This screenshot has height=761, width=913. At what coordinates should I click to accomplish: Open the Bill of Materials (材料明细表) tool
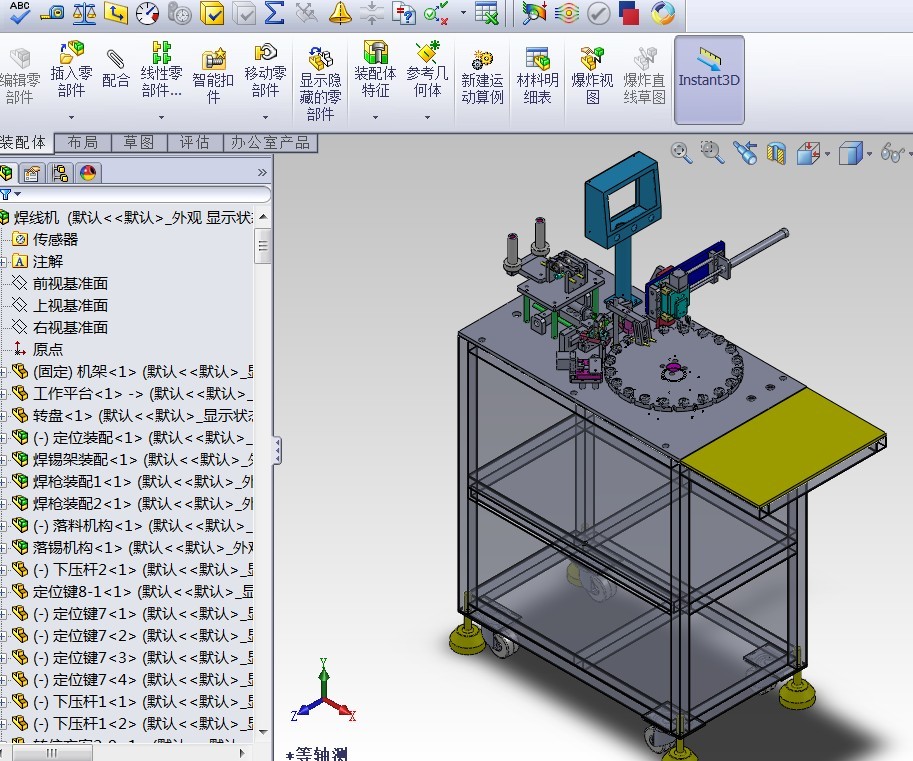[x=537, y=76]
